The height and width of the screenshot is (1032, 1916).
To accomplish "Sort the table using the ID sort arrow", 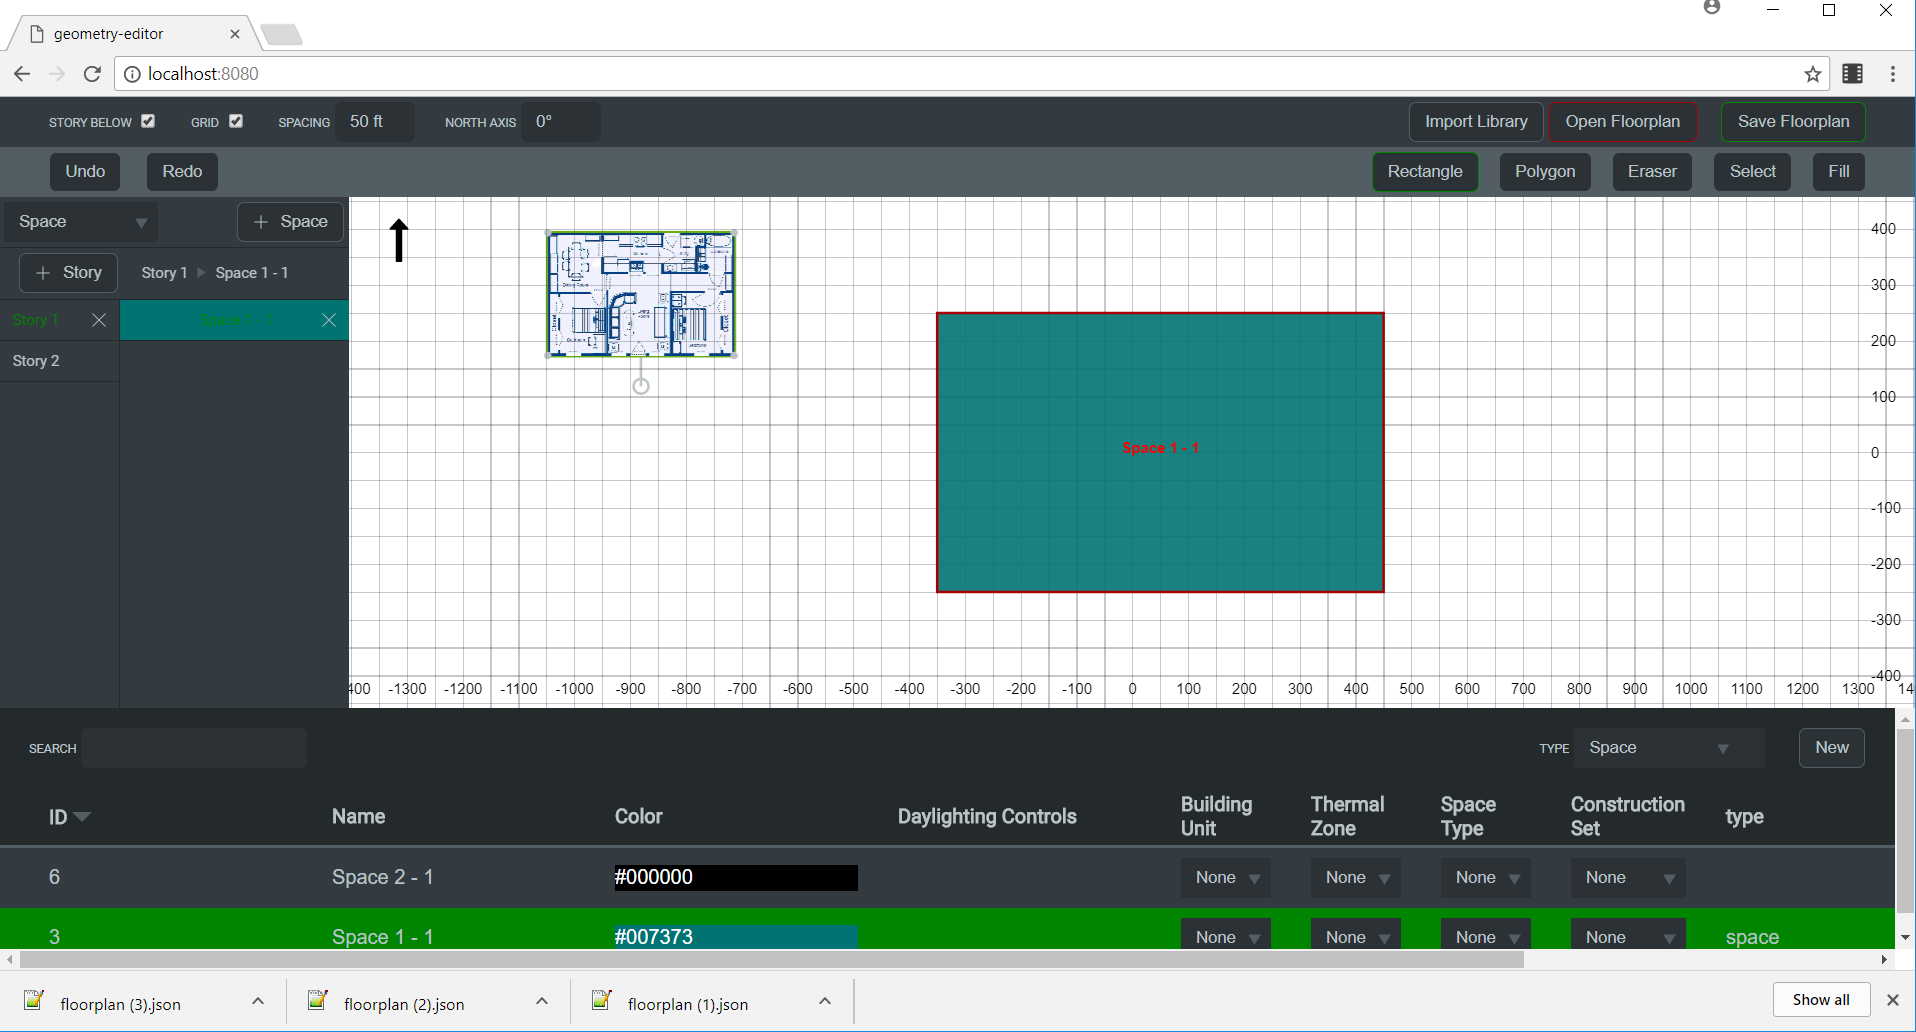I will pos(82,817).
